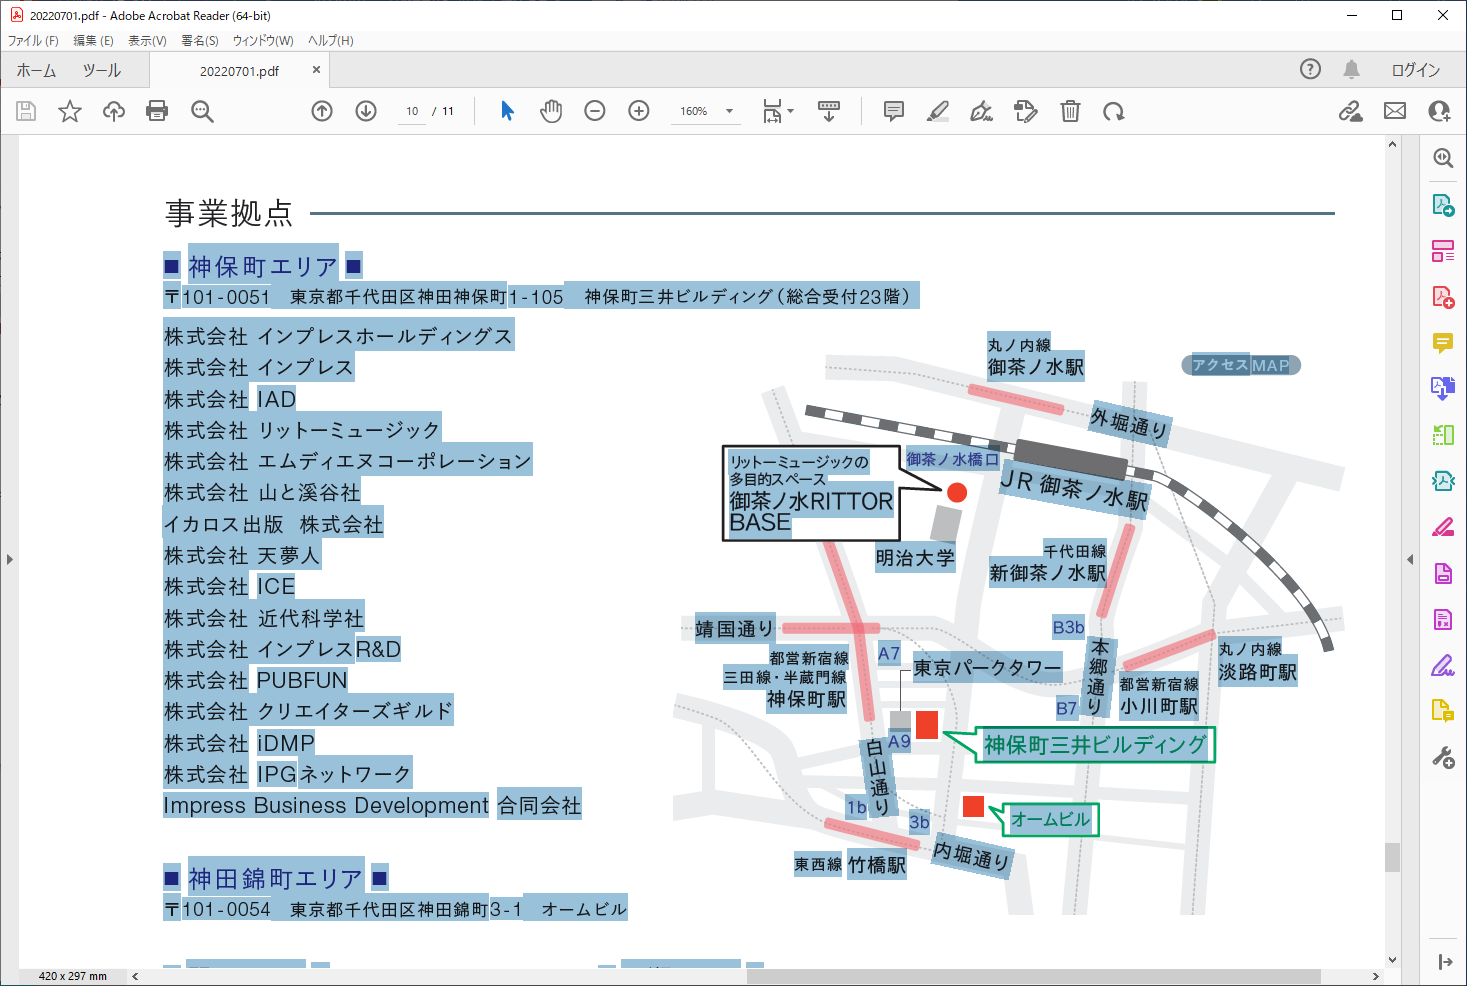Delete with the trash can icon

[x=1070, y=111]
